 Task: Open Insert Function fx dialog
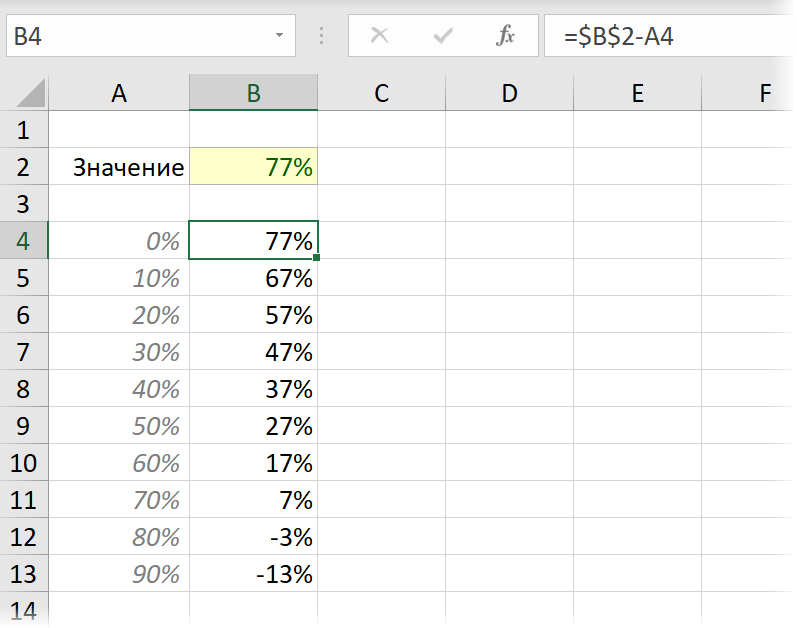click(505, 36)
